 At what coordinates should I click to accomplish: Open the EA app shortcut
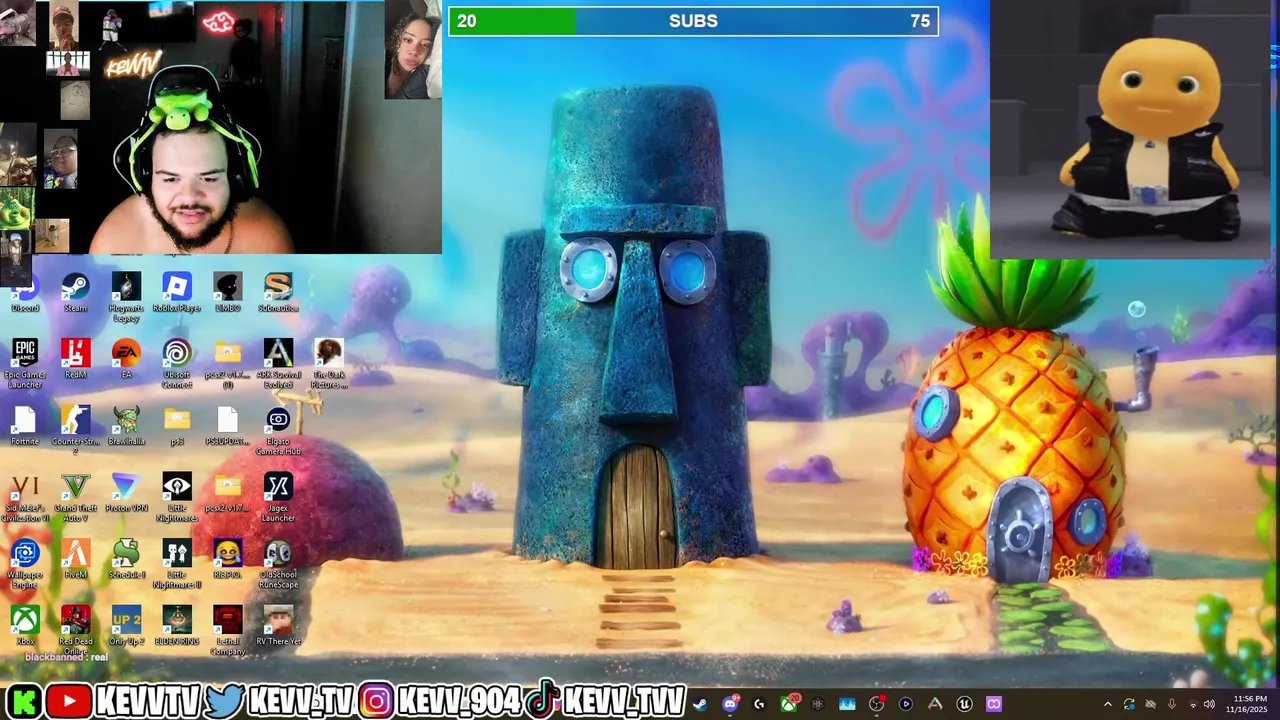tap(126, 360)
